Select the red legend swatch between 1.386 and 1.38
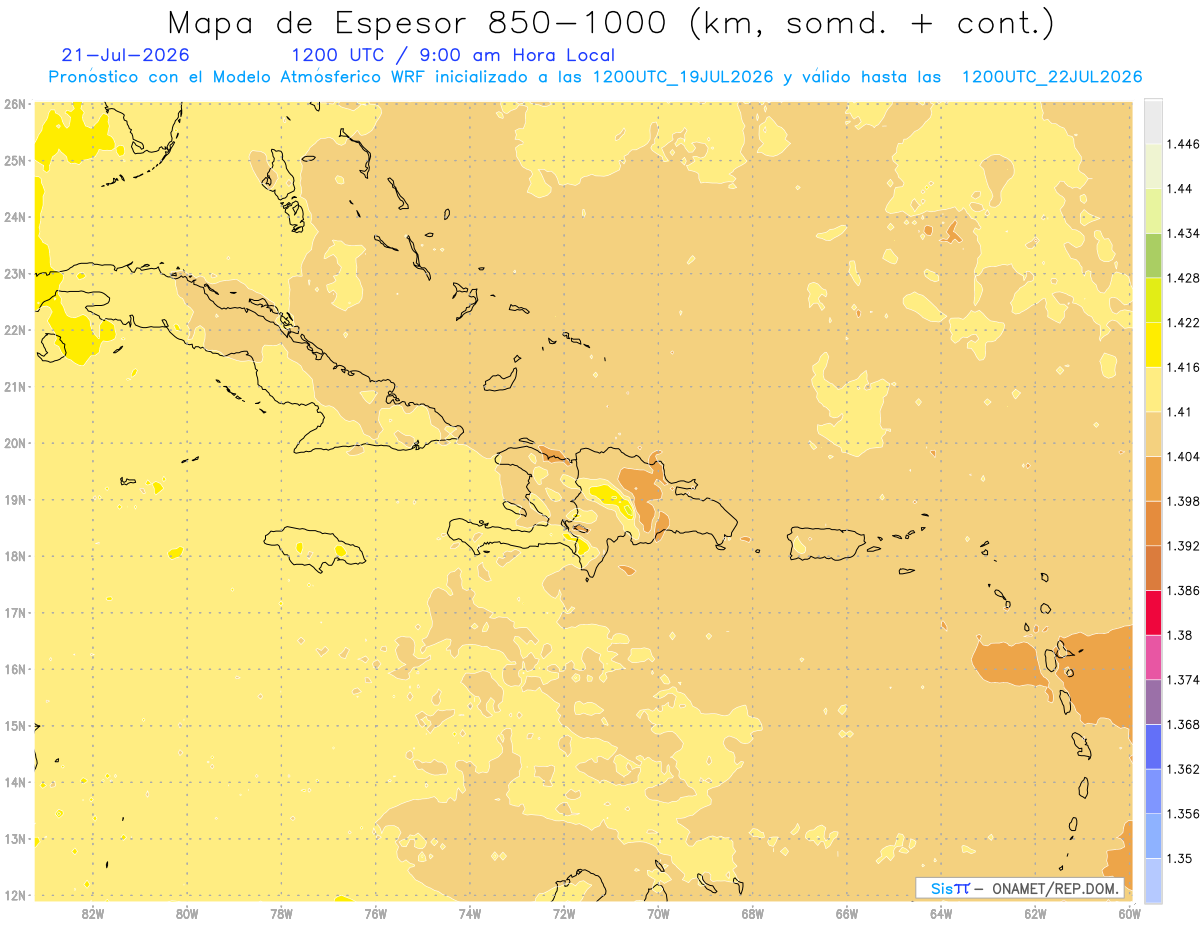The image size is (1200, 927). (1153, 613)
